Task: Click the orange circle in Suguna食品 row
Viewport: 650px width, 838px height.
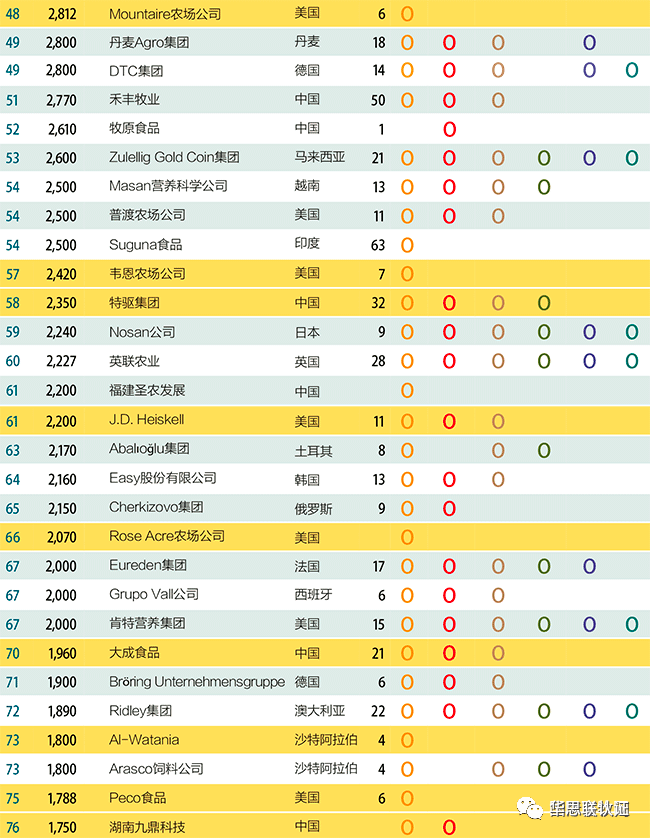Action: click(x=407, y=245)
